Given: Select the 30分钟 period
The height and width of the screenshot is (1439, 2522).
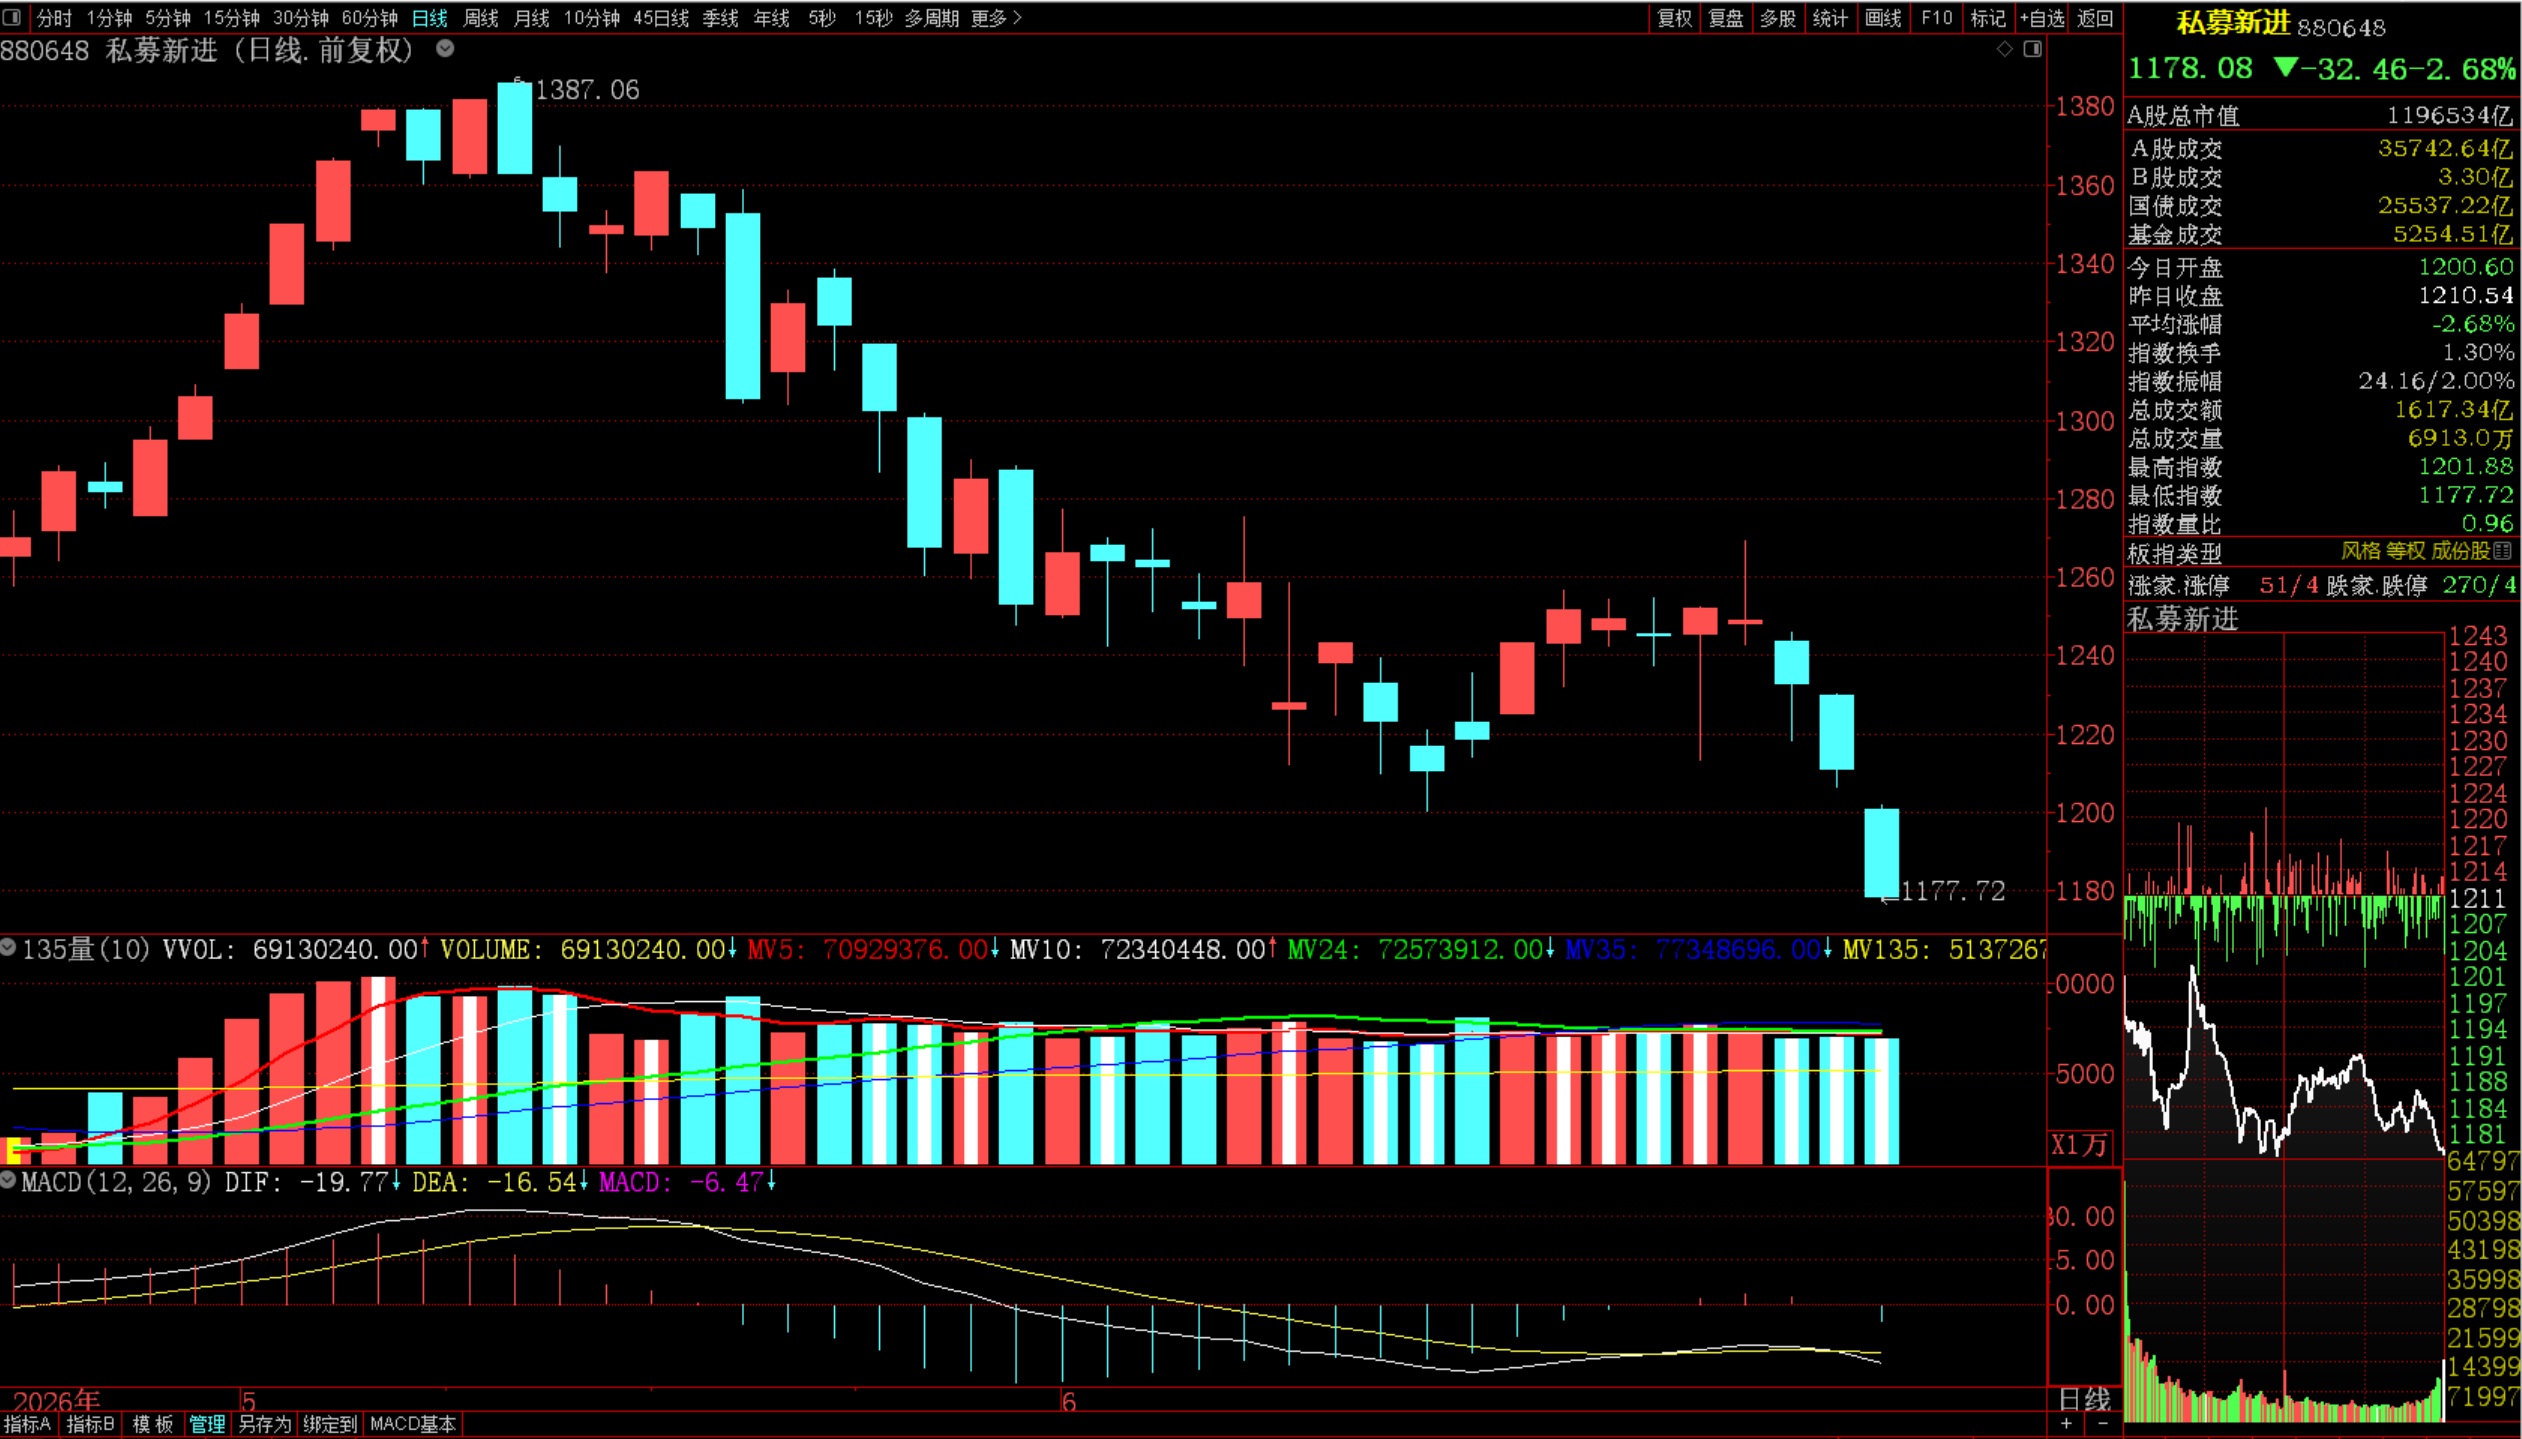Looking at the screenshot, I should (x=301, y=18).
